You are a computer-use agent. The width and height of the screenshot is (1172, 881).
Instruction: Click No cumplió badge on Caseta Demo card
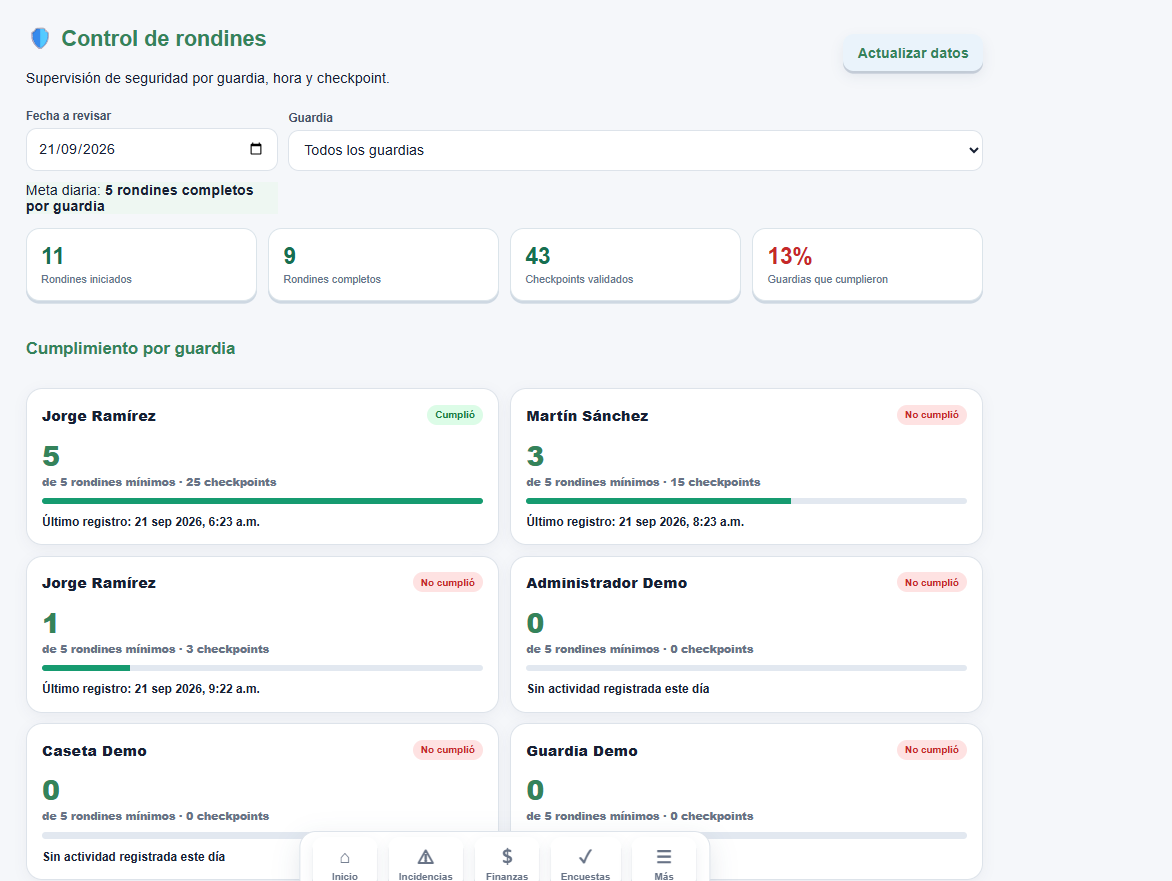click(448, 749)
